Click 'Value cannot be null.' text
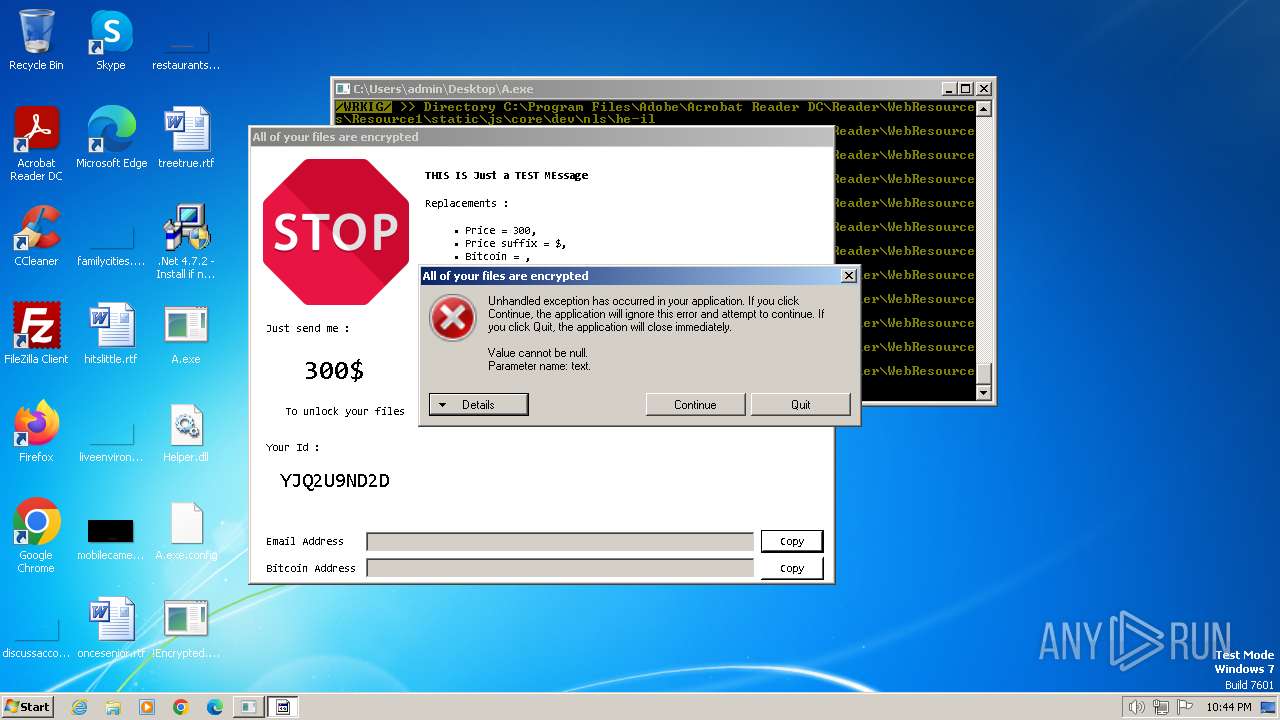The height and width of the screenshot is (720, 1280). 538,353
